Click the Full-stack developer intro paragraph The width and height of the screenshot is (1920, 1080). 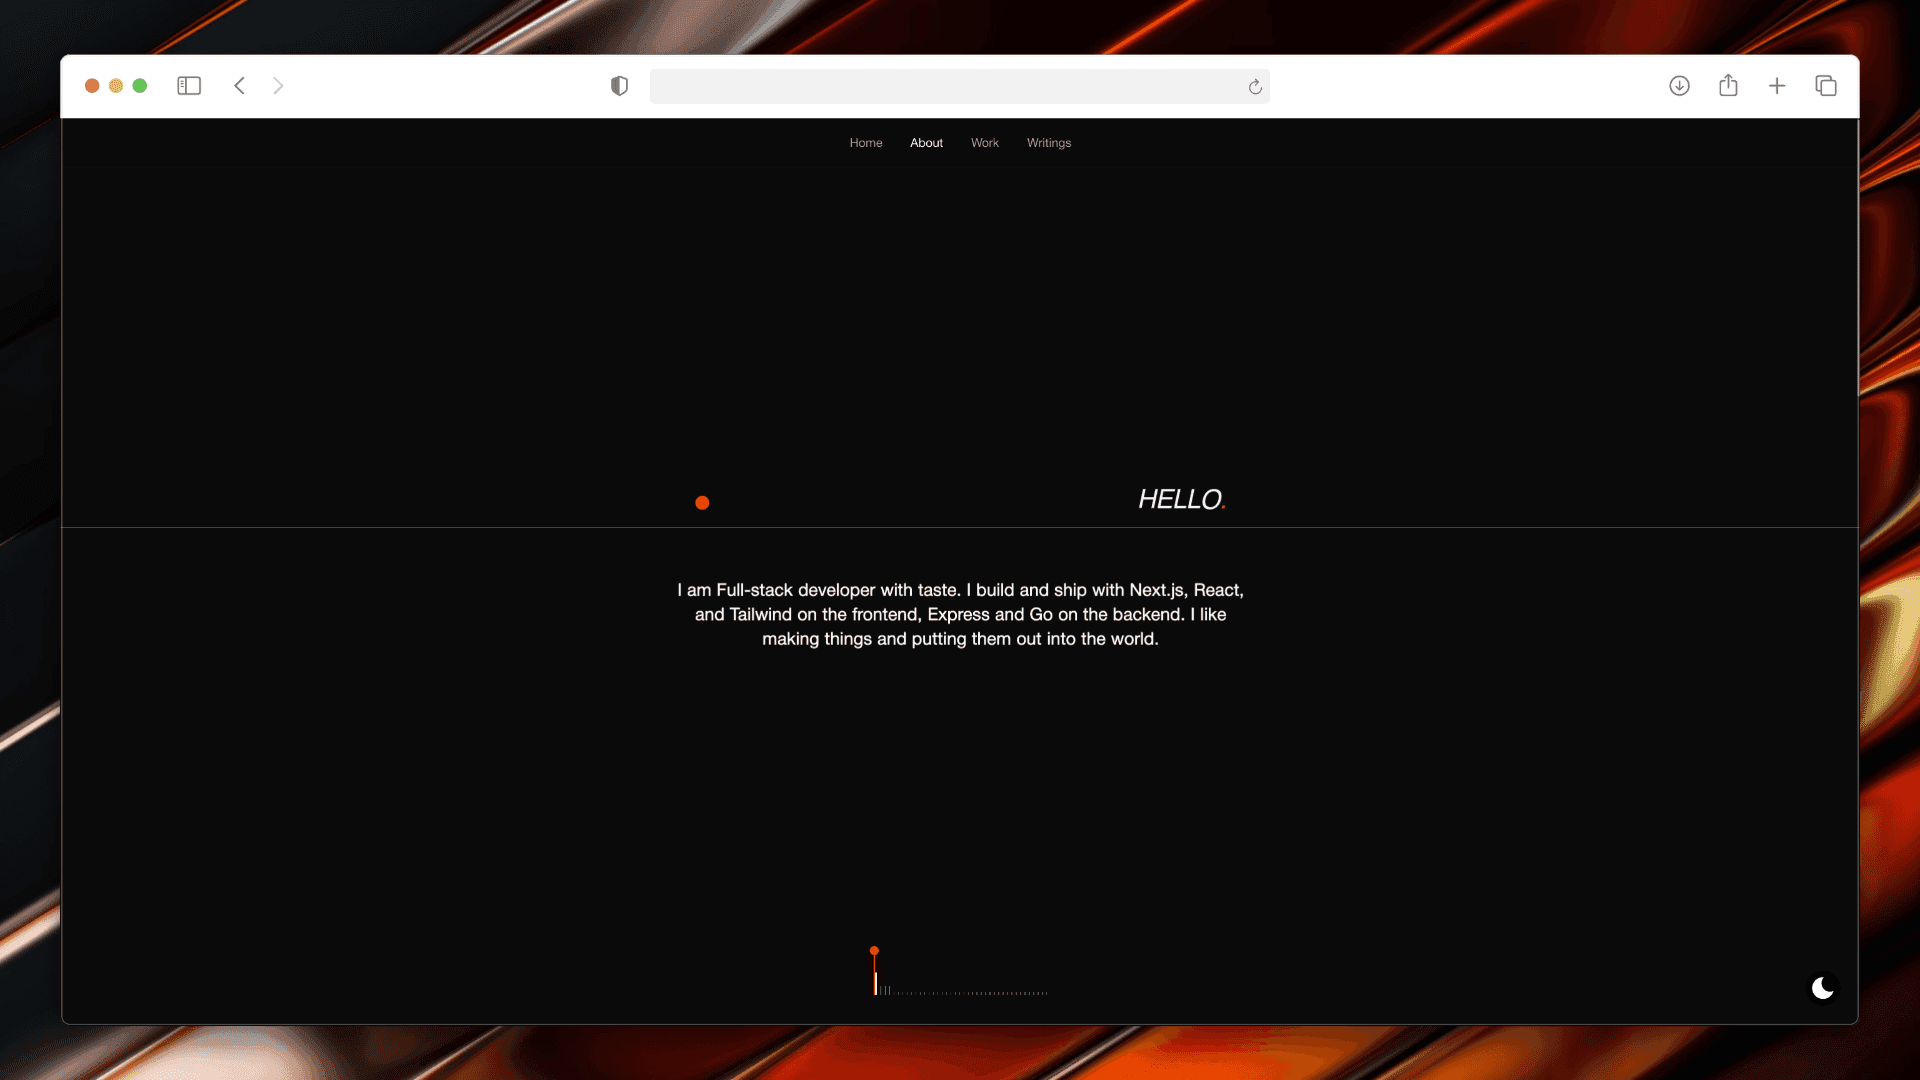point(960,614)
